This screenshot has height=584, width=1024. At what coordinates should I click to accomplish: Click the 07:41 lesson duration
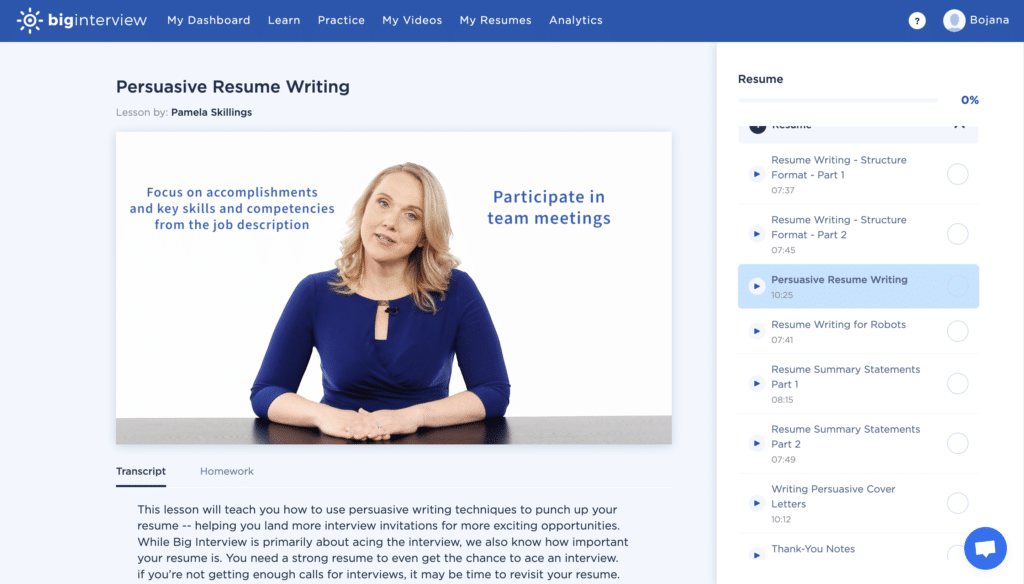click(782, 340)
